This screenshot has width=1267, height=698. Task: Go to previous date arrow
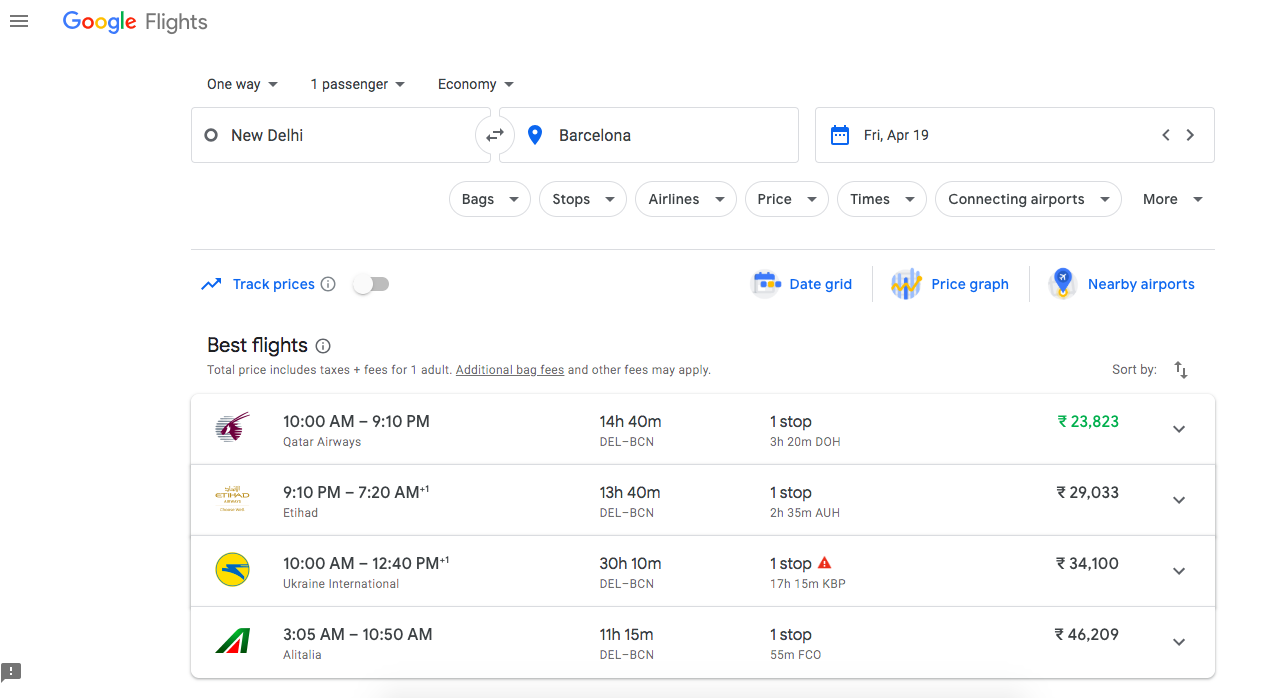point(1166,135)
